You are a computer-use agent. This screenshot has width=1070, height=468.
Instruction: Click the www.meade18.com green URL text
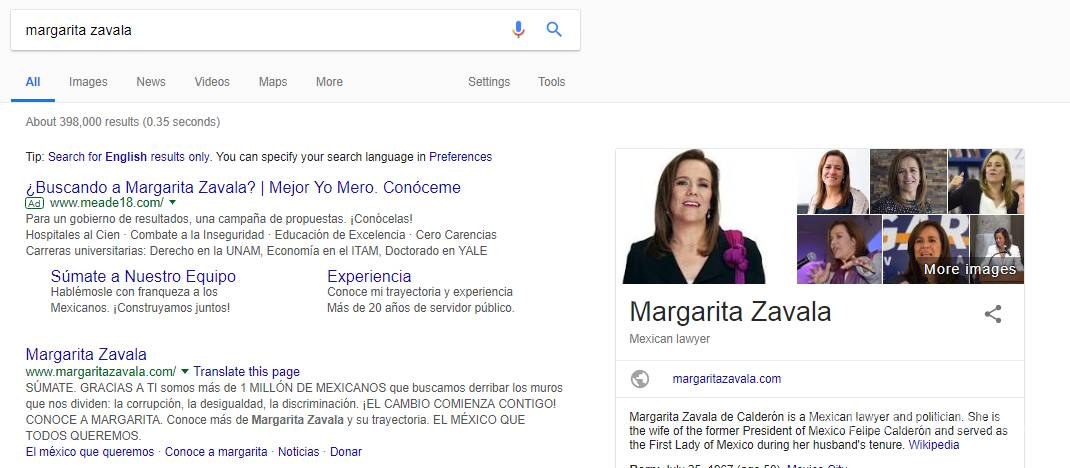(x=106, y=203)
